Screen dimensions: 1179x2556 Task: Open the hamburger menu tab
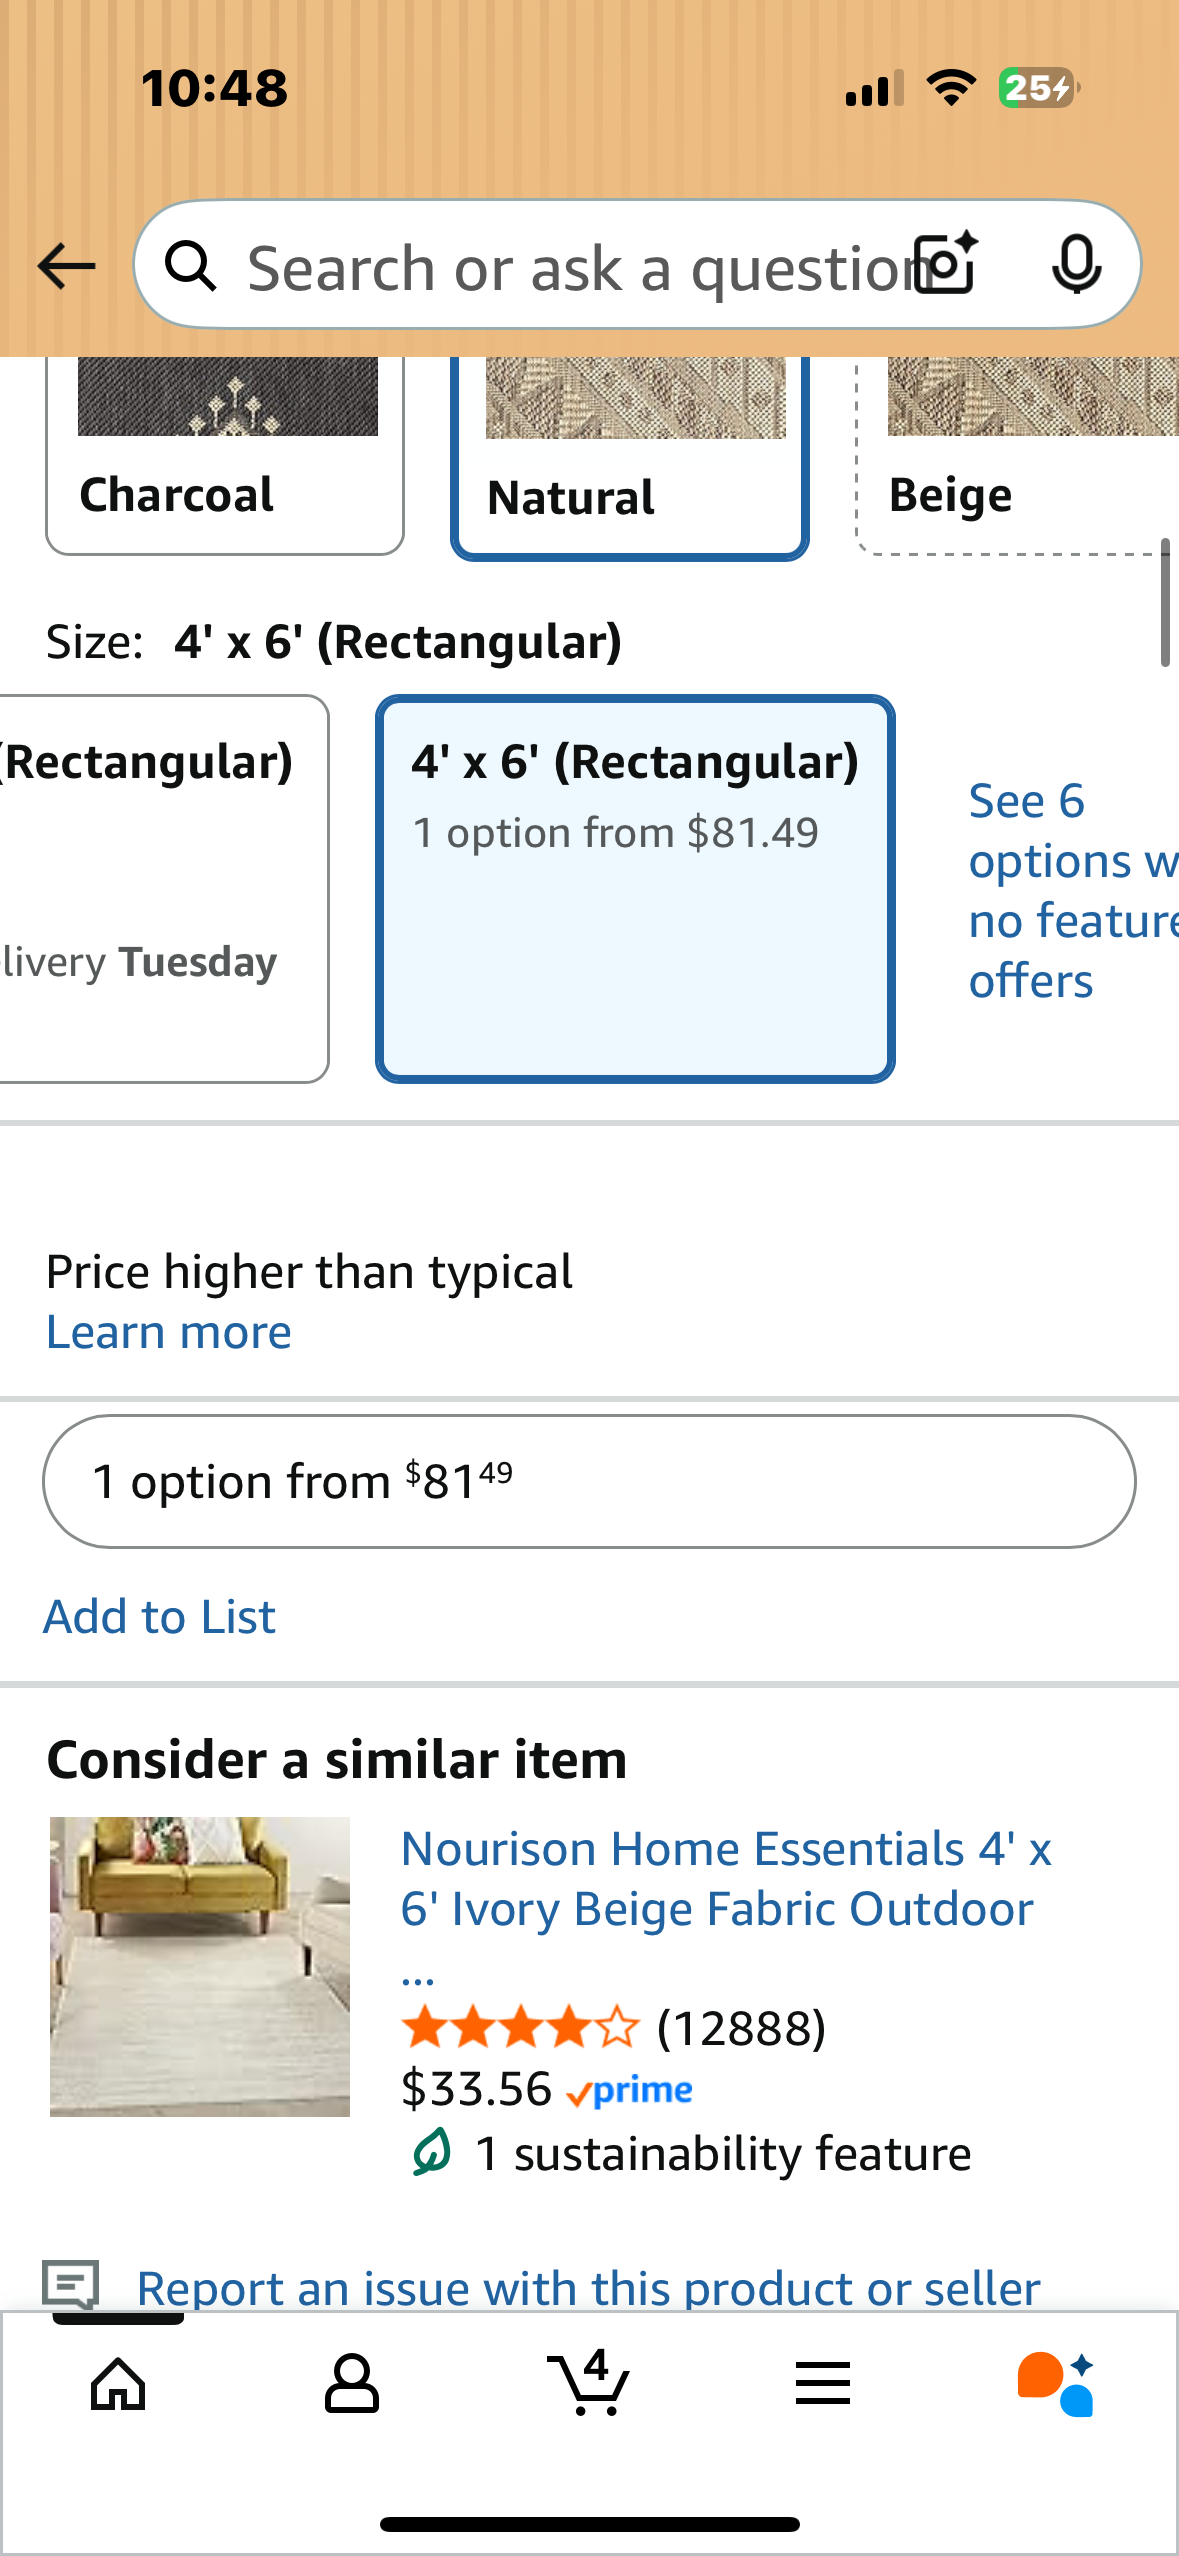pyautogui.click(x=823, y=2384)
